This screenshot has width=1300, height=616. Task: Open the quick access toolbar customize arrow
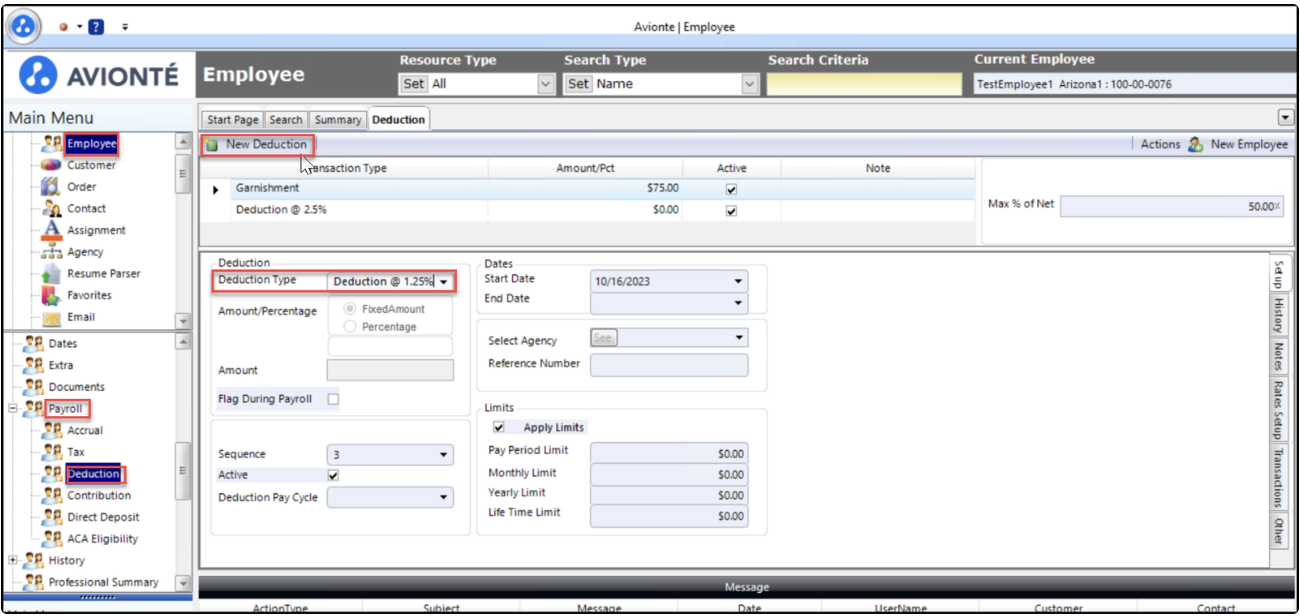pos(125,27)
